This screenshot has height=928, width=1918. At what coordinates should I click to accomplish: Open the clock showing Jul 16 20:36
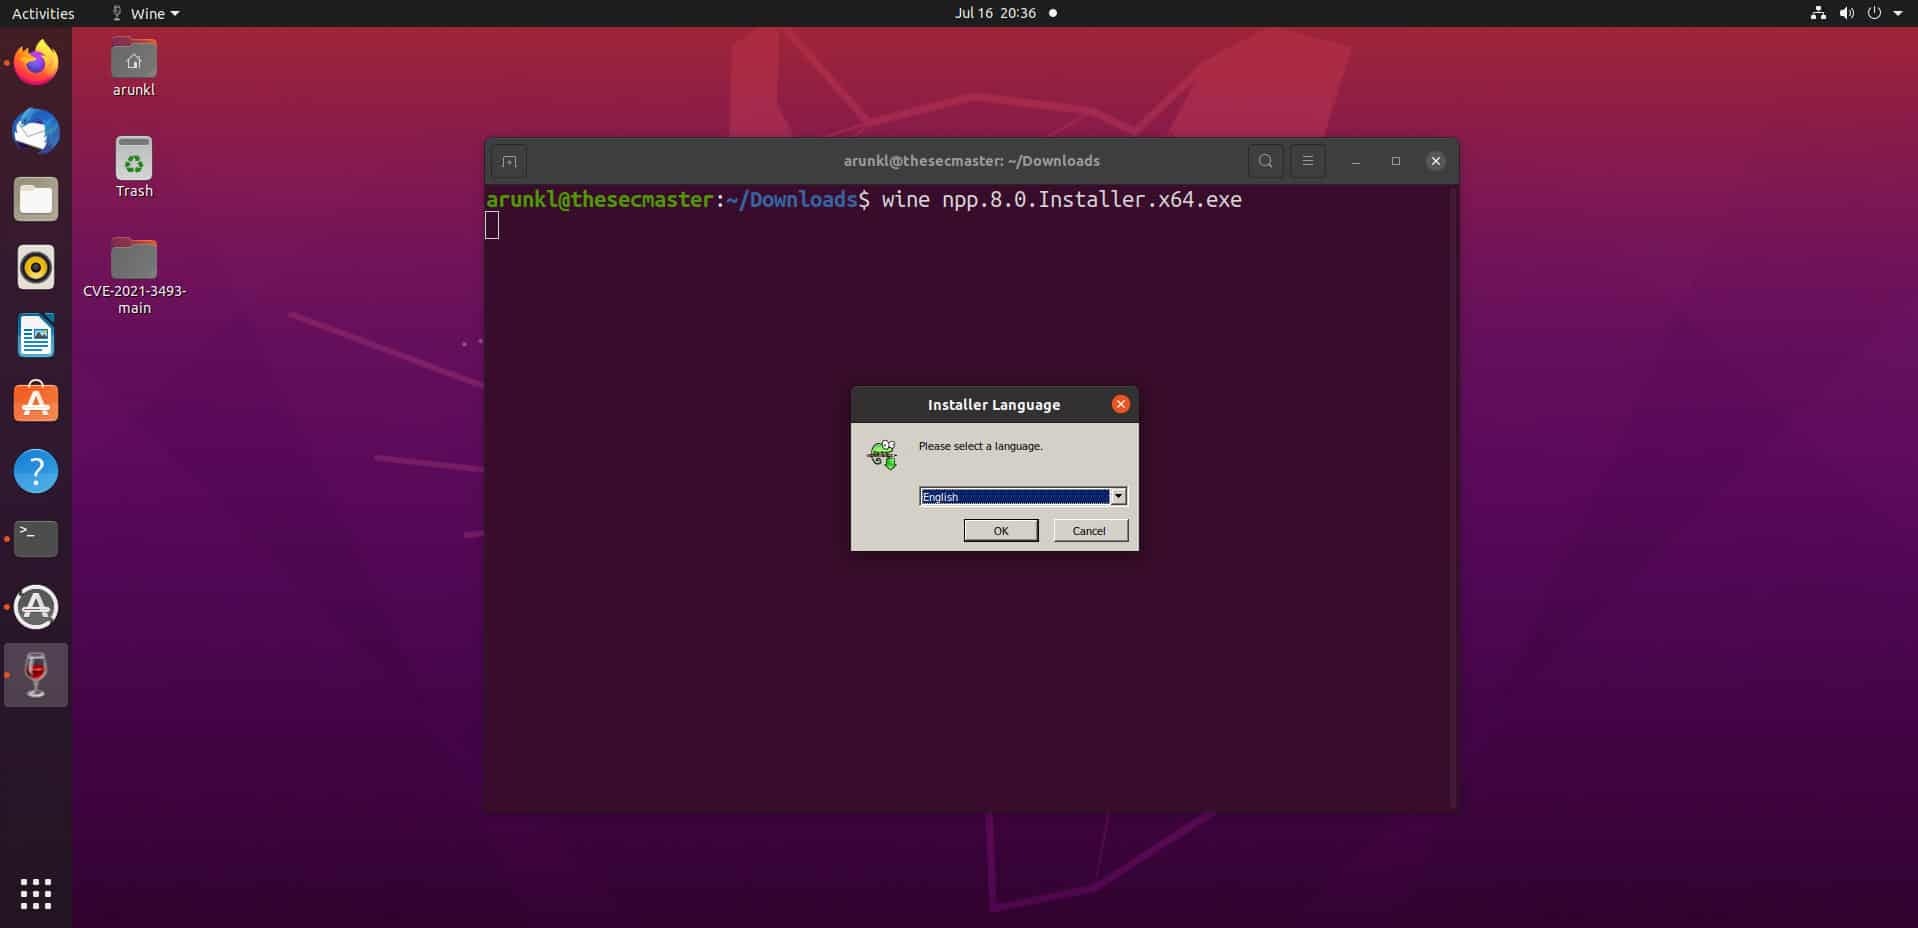(995, 13)
